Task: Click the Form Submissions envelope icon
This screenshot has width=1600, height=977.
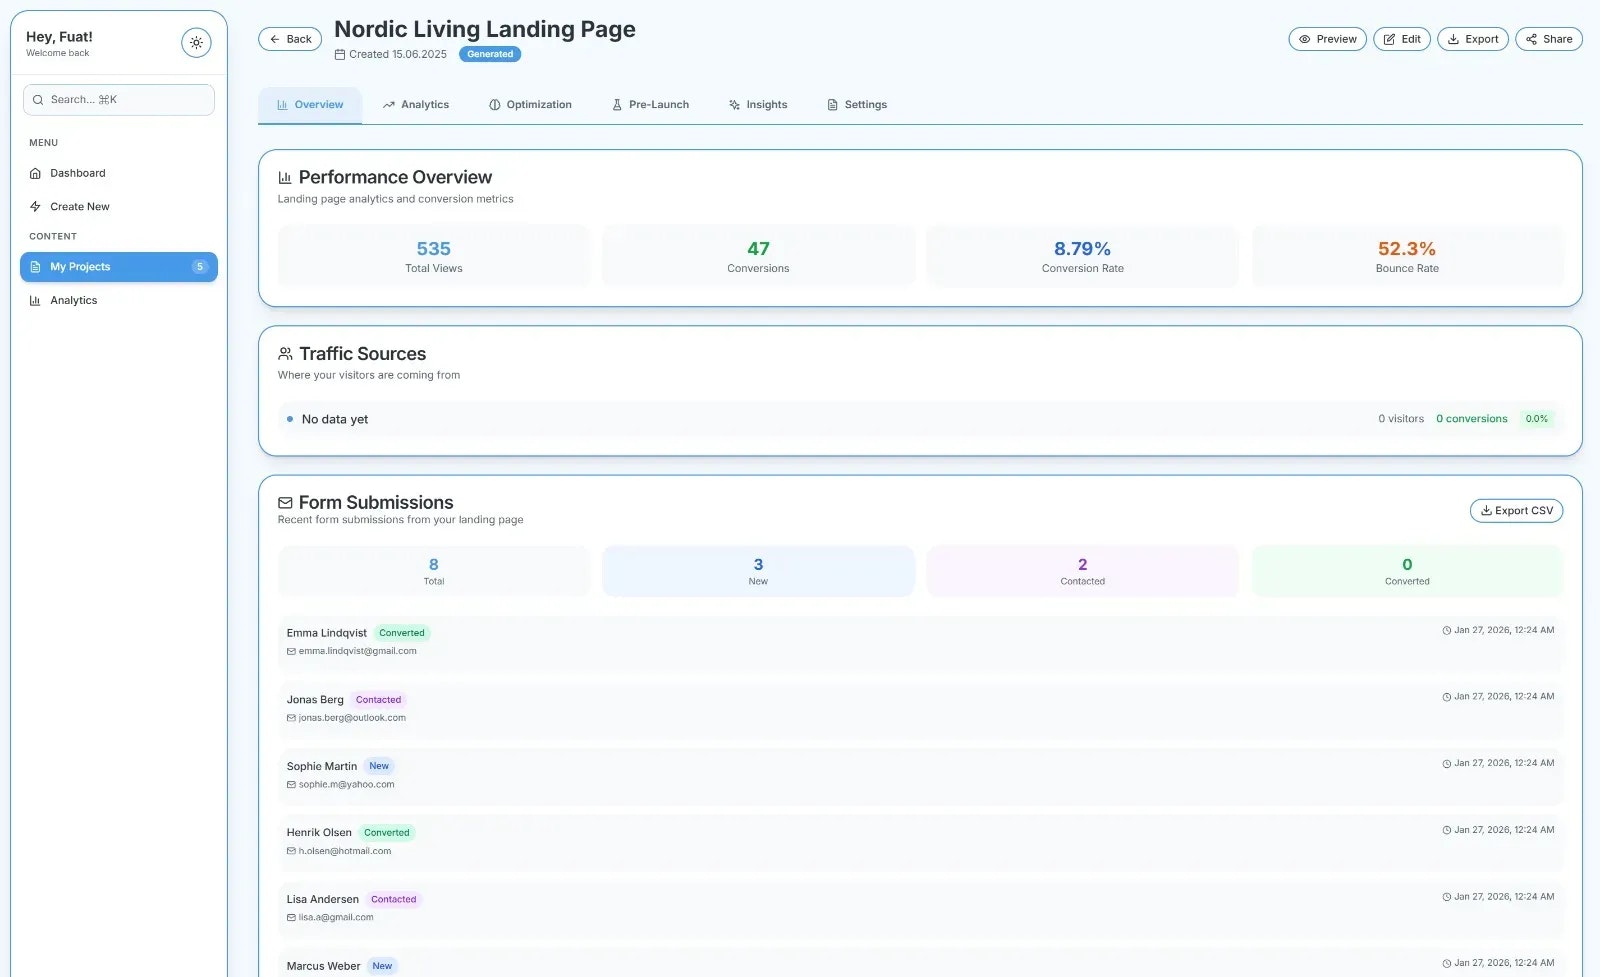Action: [284, 502]
